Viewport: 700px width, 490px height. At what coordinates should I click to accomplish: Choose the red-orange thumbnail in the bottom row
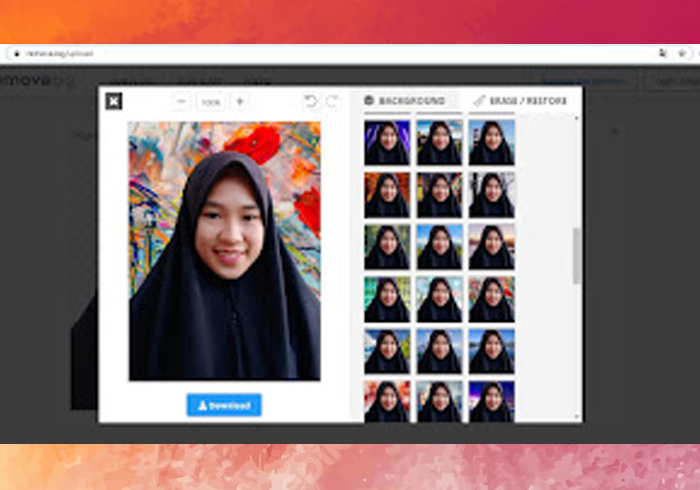pos(387,401)
